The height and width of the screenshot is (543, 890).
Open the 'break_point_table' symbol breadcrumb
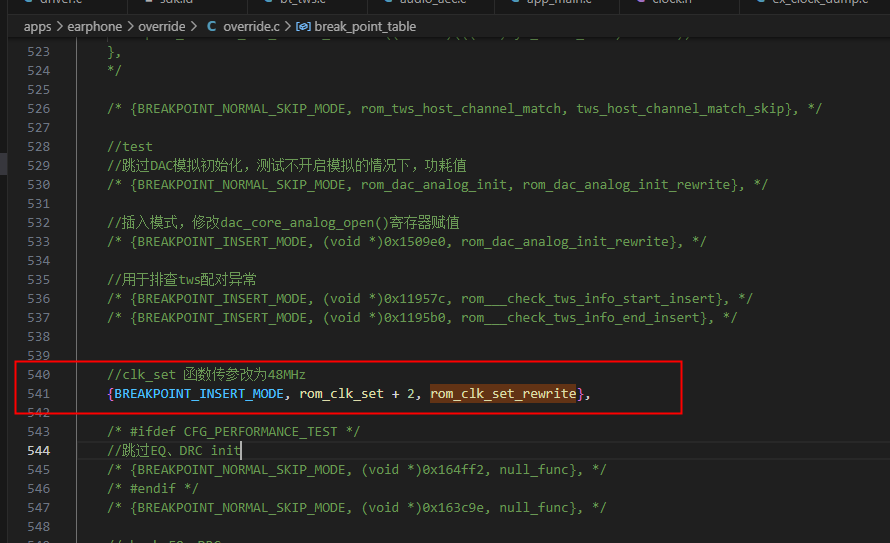click(x=365, y=27)
